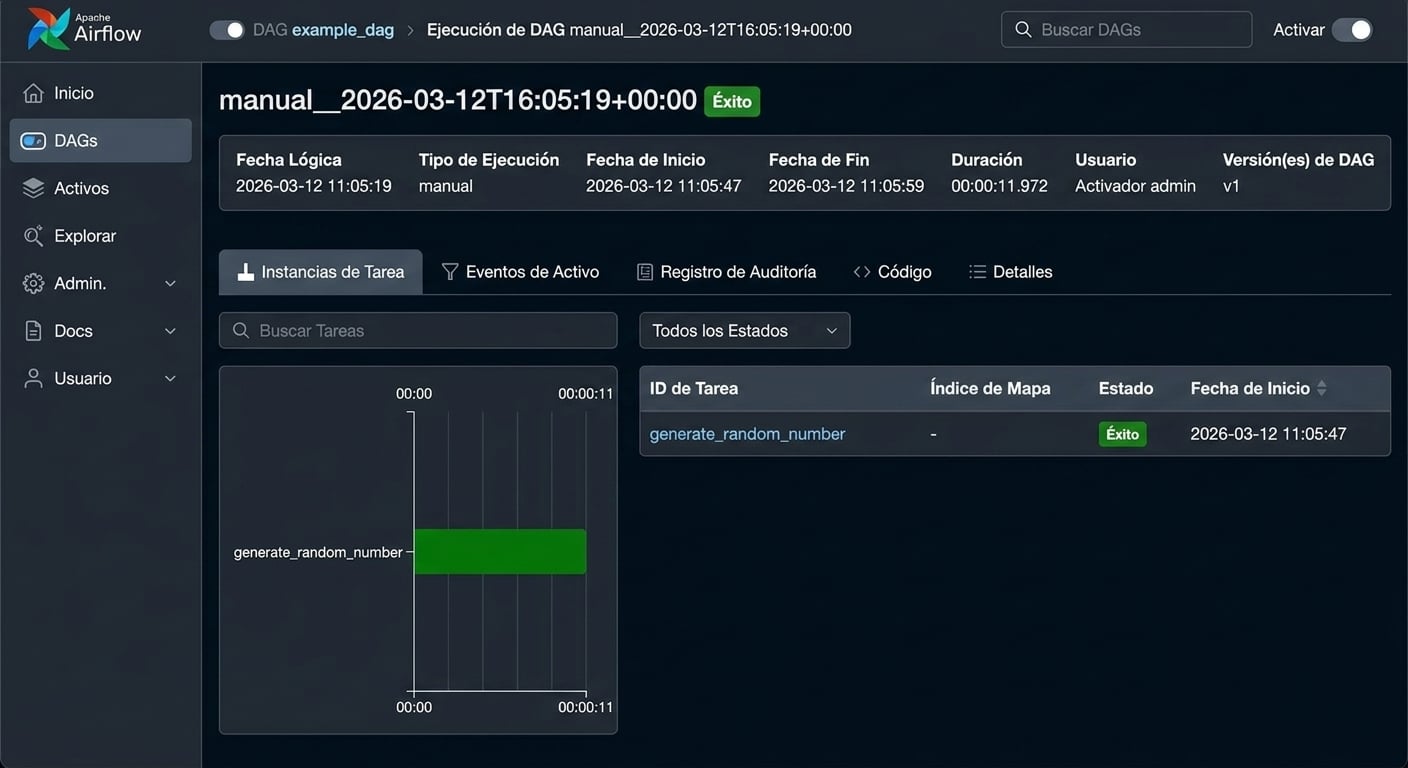Switch to Eventos de Activo tab
The height and width of the screenshot is (768, 1408).
(520, 272)
